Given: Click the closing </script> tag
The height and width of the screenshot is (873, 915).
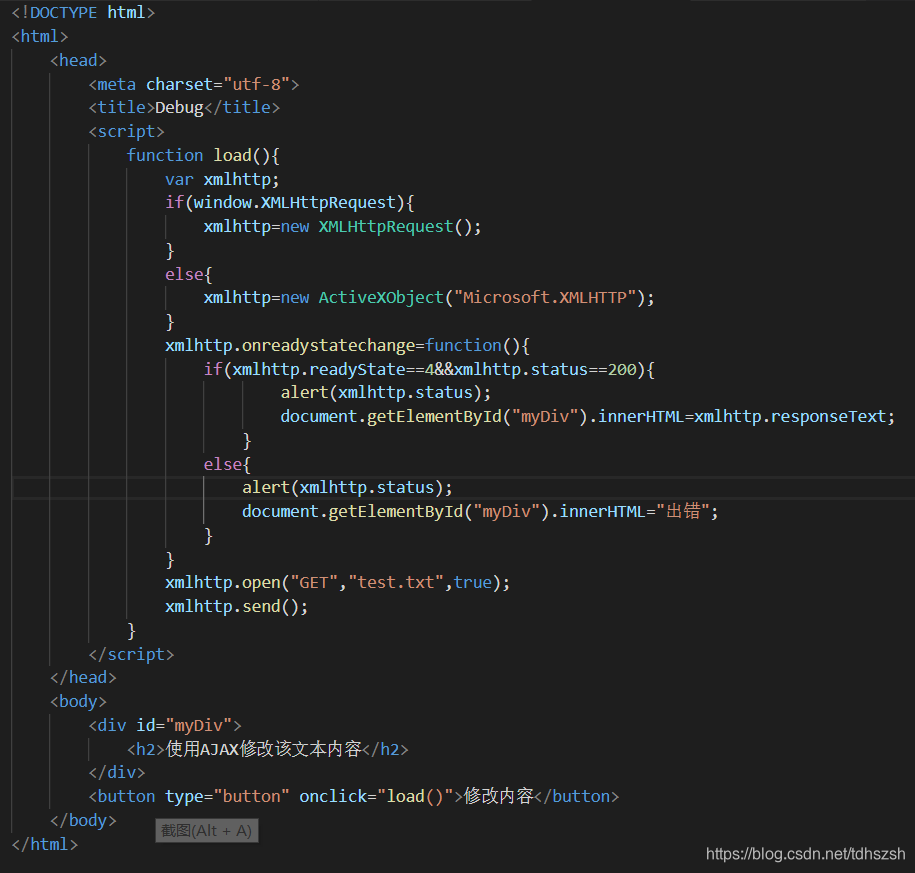Looking at the screenshot, I should [x=131, y=654].
